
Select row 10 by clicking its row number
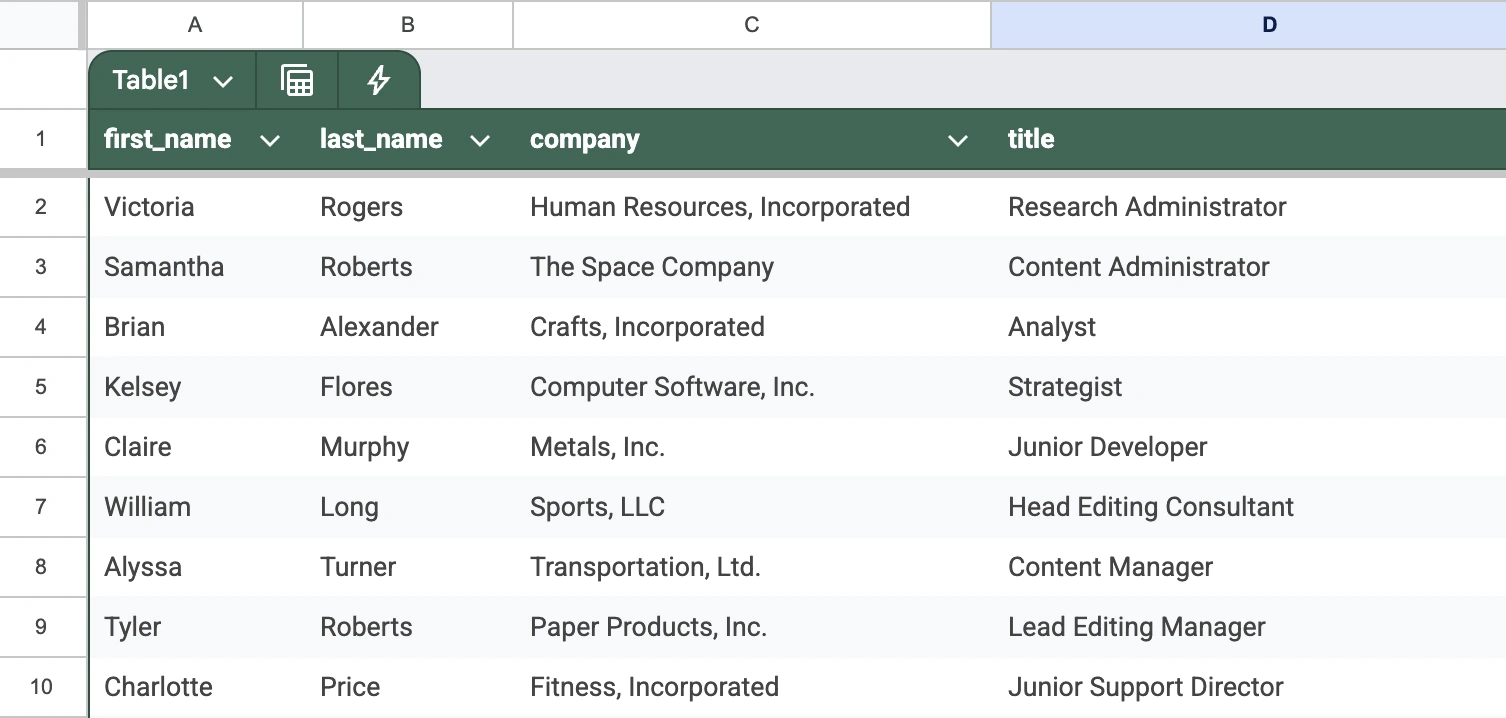[43, 687]
